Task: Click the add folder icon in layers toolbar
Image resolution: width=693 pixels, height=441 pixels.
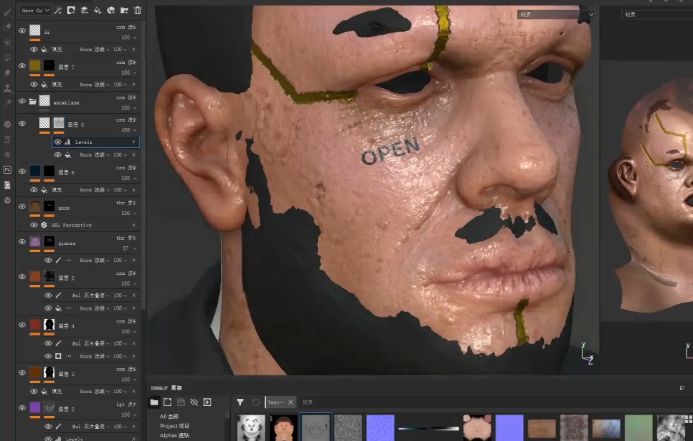Action: tap(124, 10)
